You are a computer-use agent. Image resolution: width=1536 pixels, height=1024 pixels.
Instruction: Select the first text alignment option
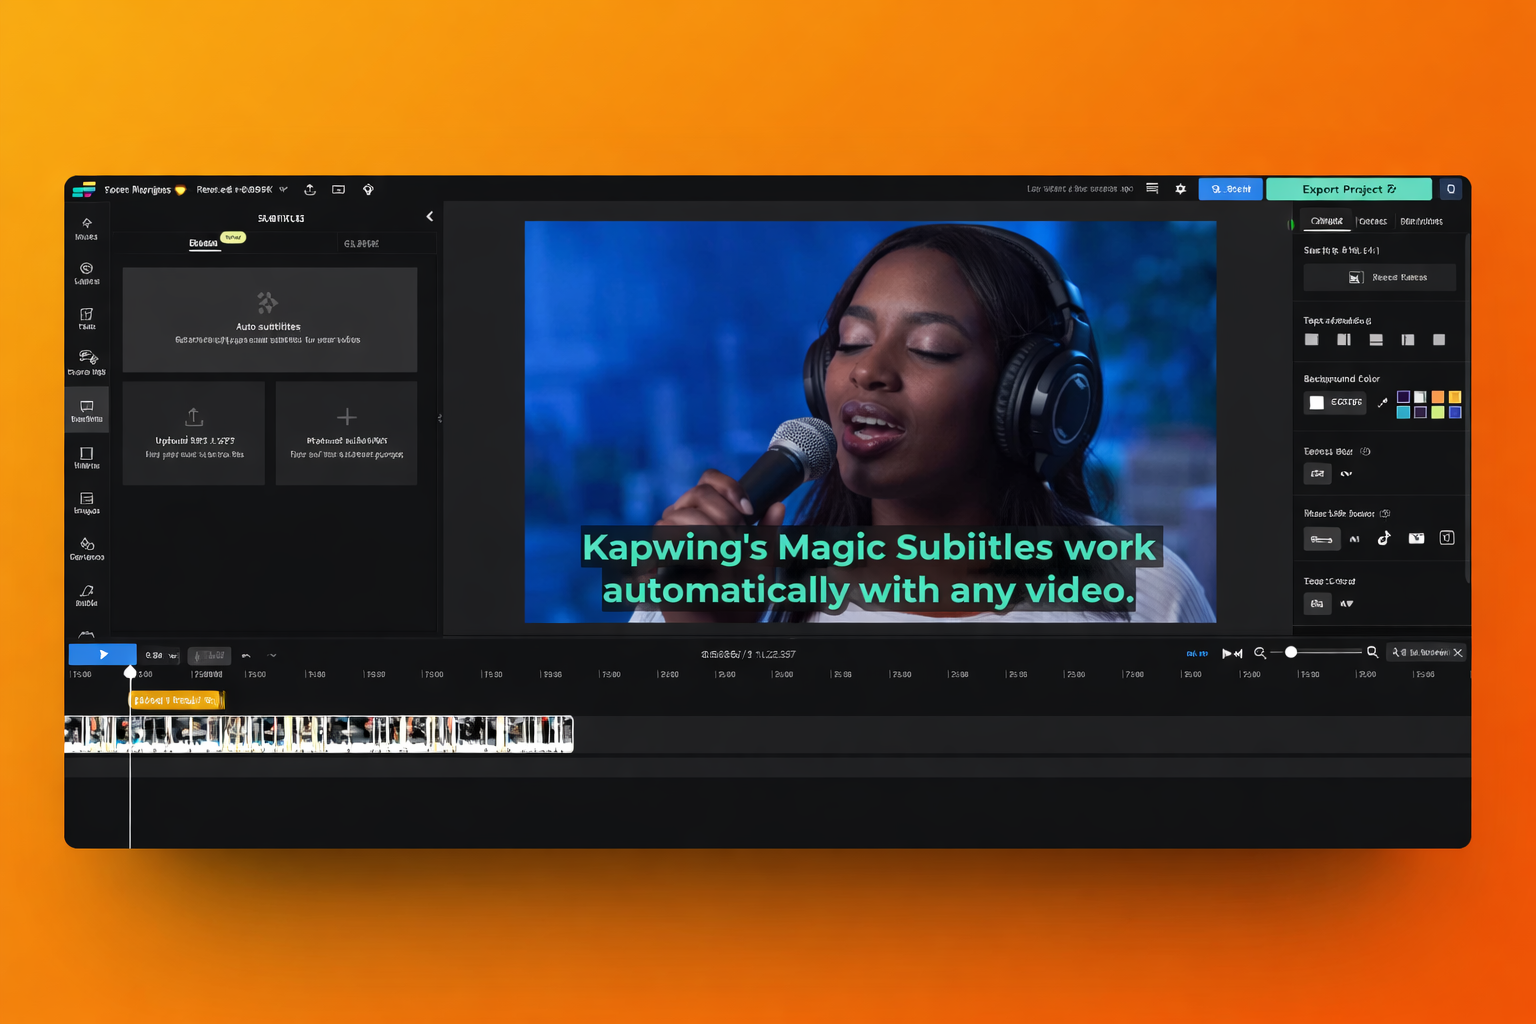click(1312, 340)
